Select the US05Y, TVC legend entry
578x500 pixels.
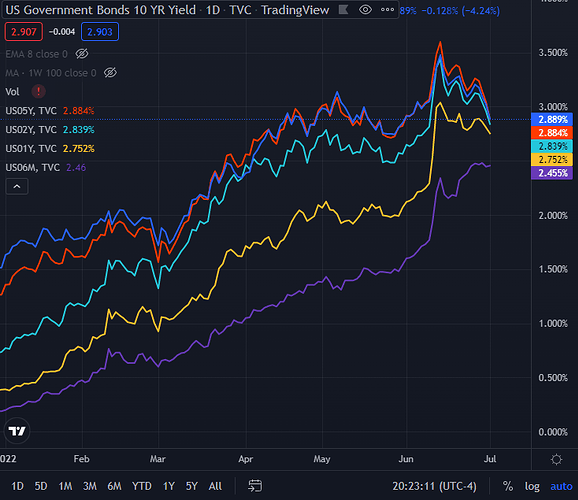(x=31, y=111)
